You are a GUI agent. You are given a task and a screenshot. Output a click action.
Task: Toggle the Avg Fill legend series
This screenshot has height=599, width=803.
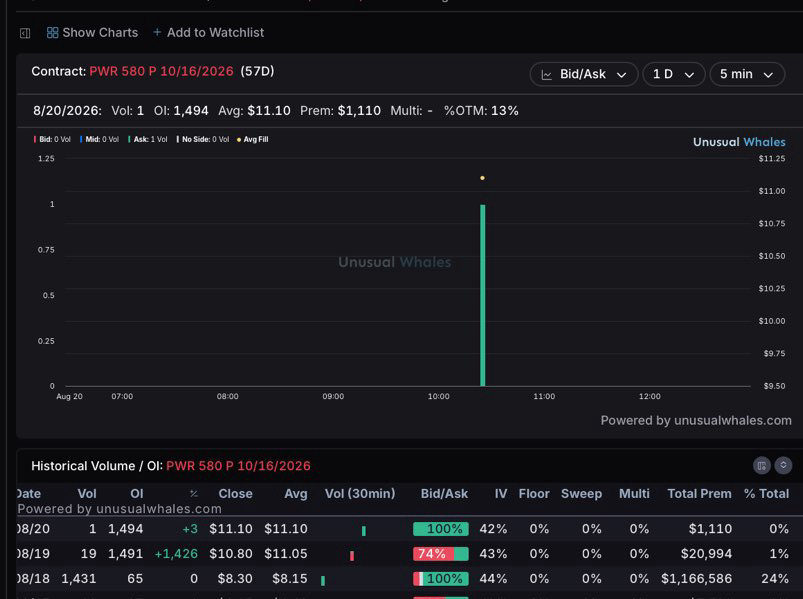click(x=252, y=139)
